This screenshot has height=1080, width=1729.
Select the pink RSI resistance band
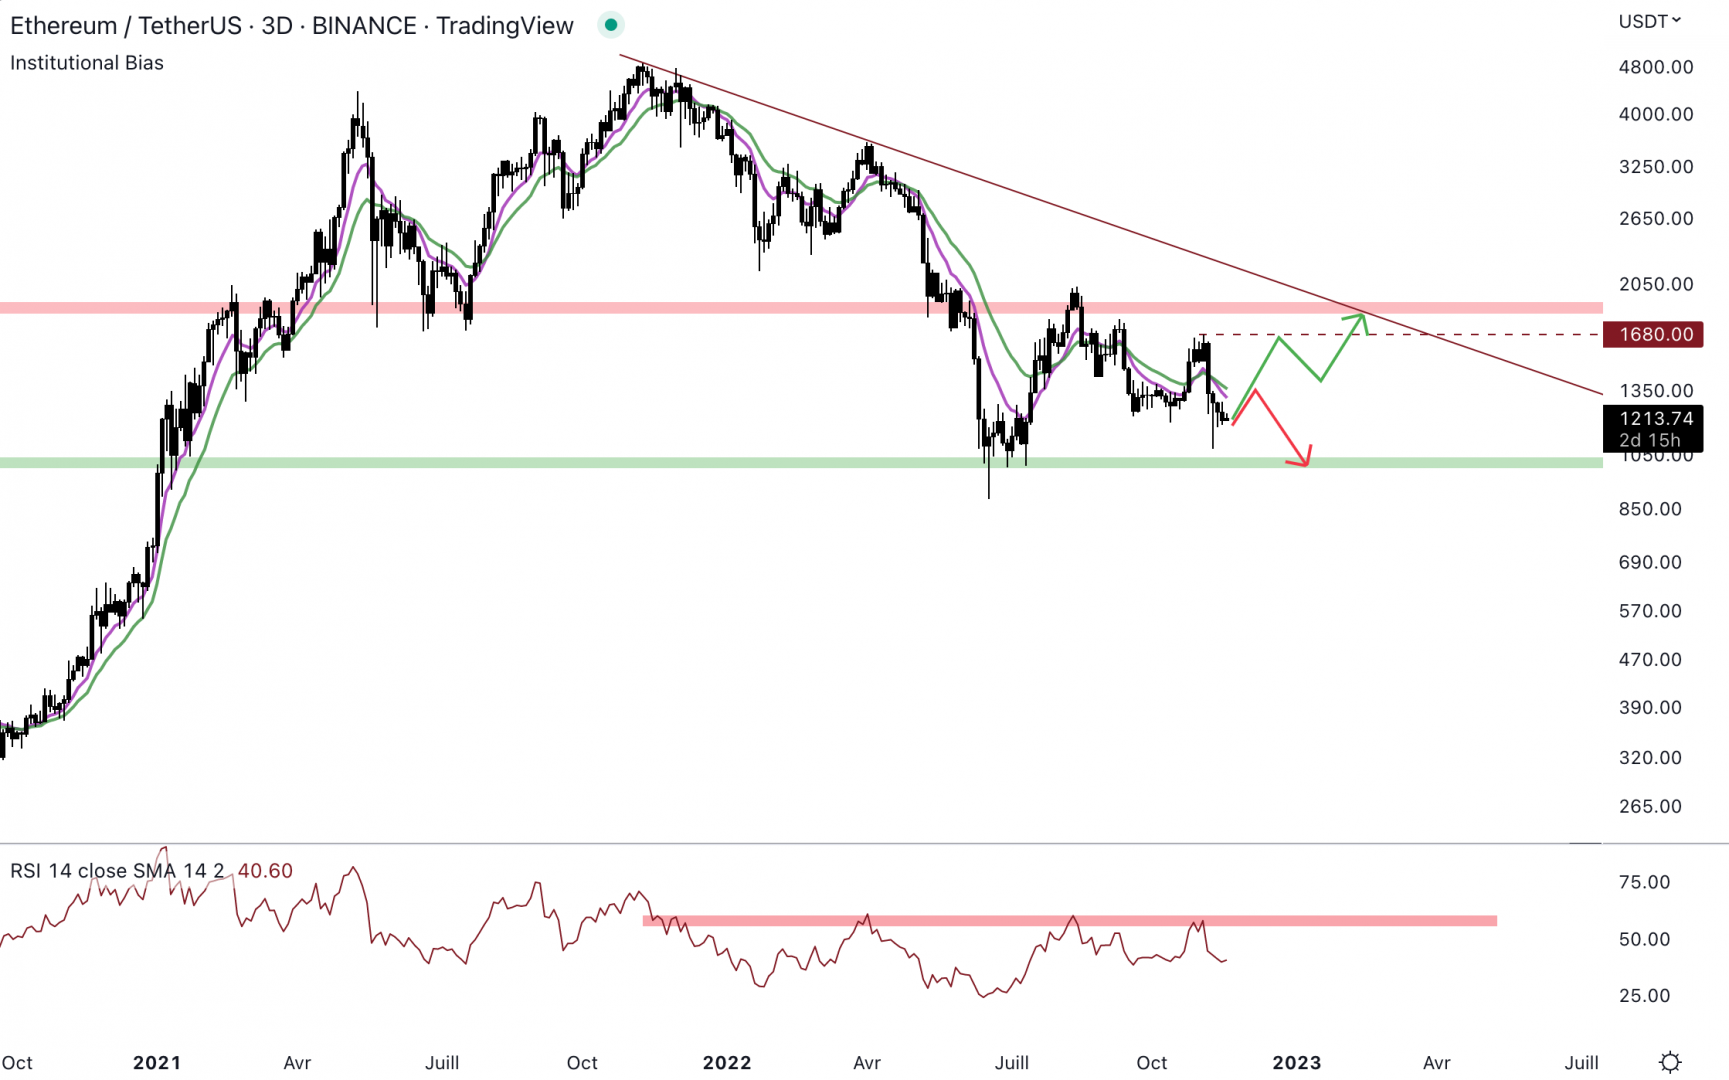click(1070, 921)
